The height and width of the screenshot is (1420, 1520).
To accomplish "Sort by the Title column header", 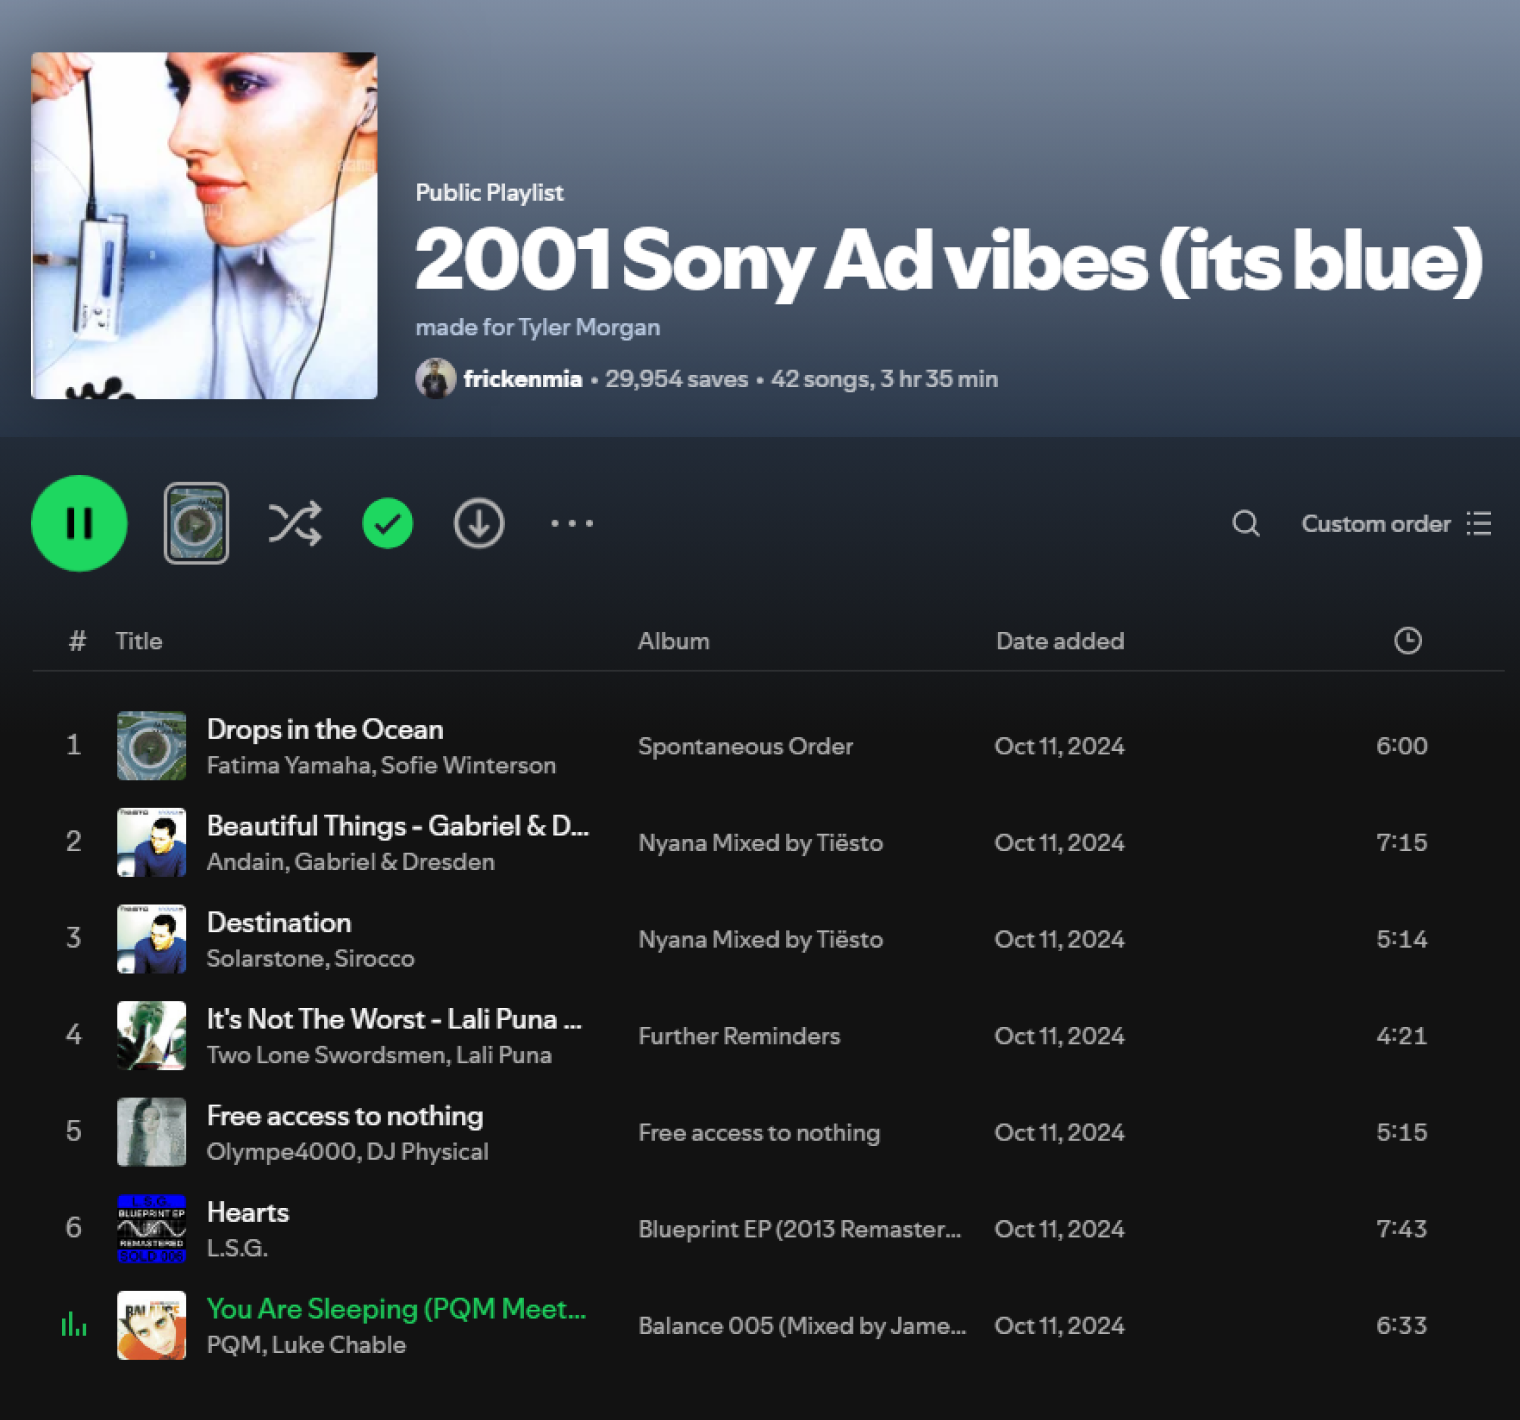I will pyautogui.click(x=138, y=641).
